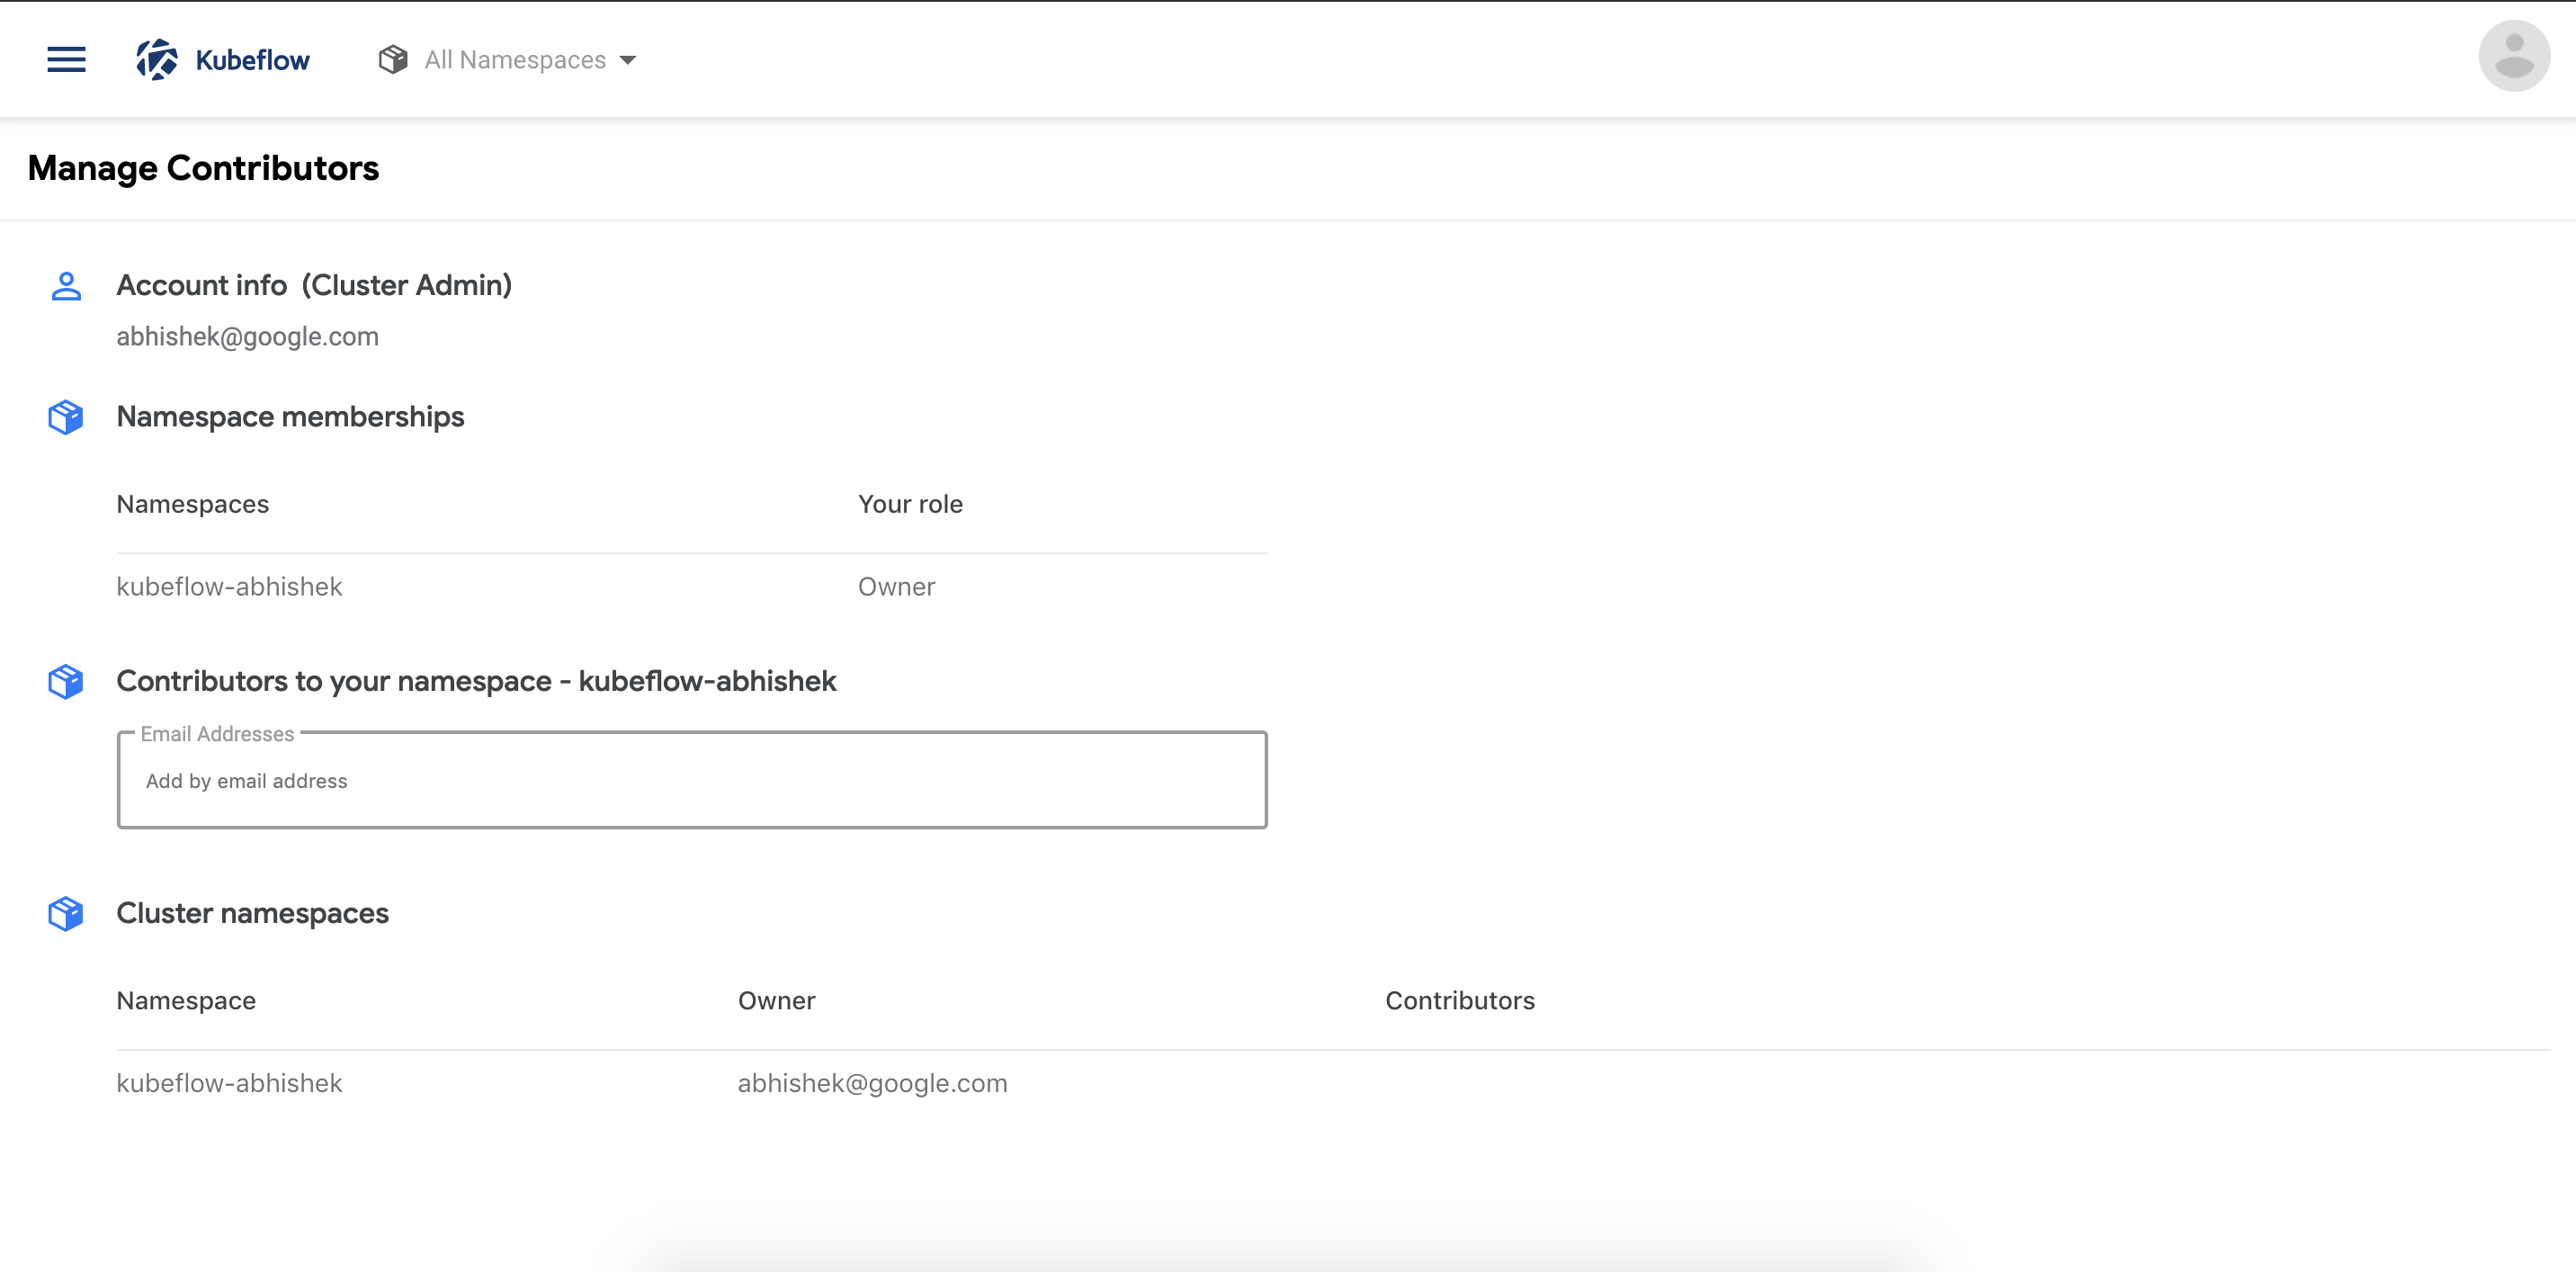Select kubeflow-abhishek in cluster namespaces table

click(230, 1084)
